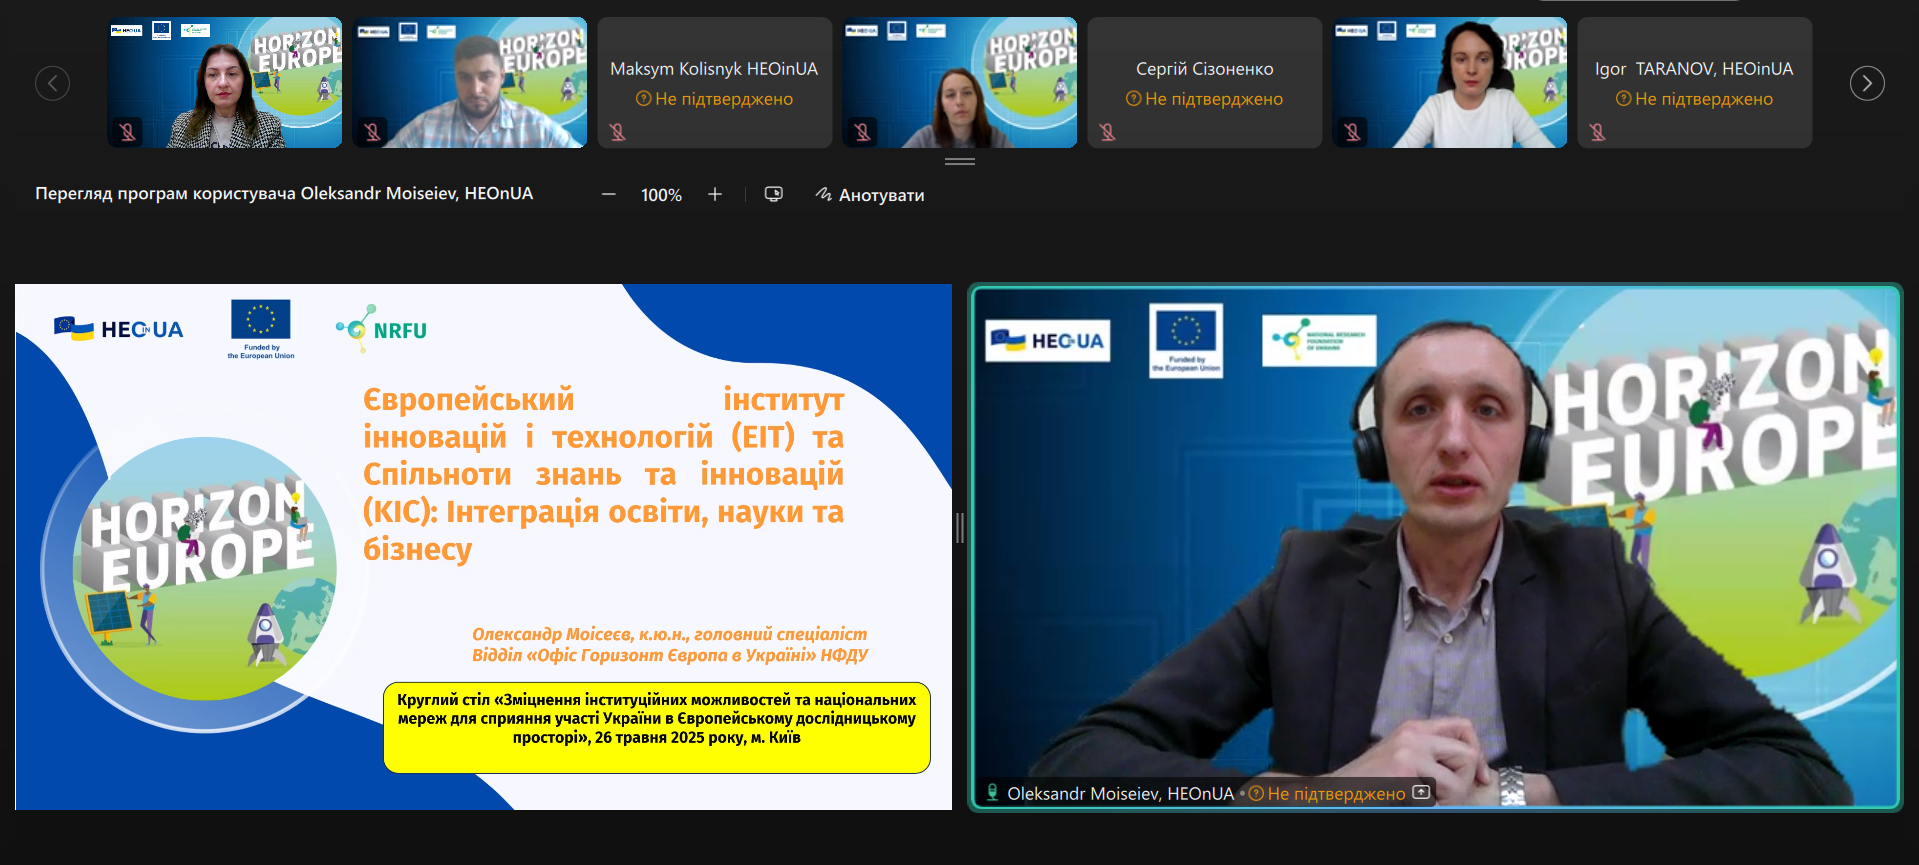The height and width of the screenshot is (865, 1919).
Task: Click the yellow roundtable information box on slide
Action: click(657, 727)
